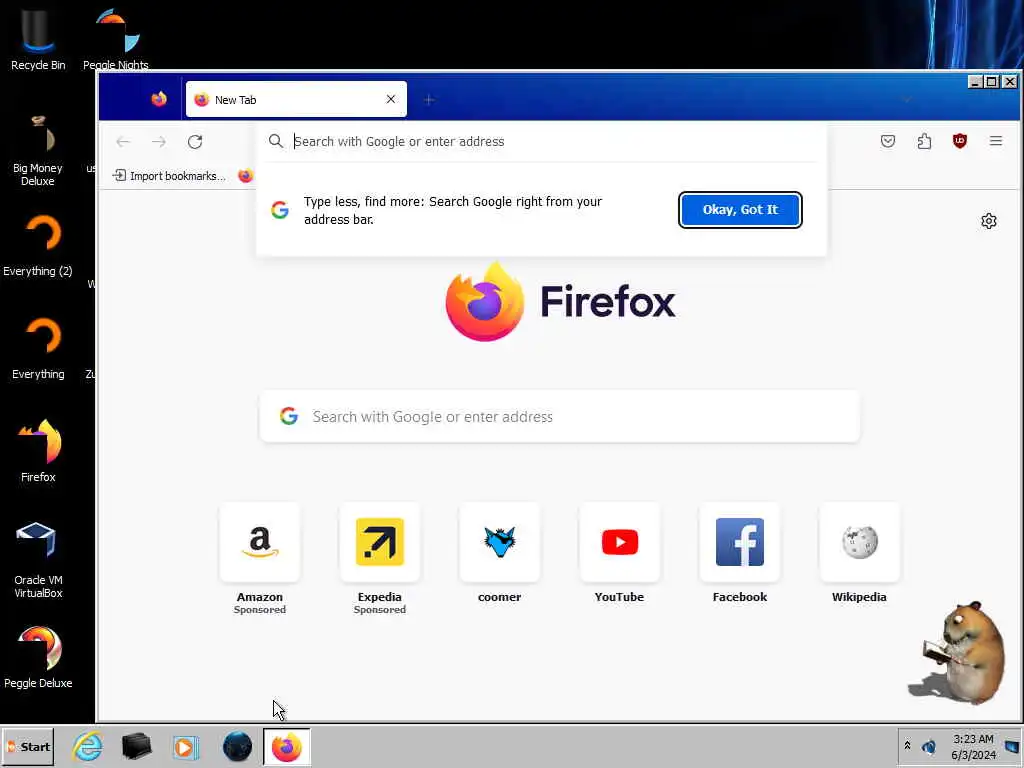Click the show desktop tray icon
This screenshot has width=1024, height=768.
[1012, 746]
